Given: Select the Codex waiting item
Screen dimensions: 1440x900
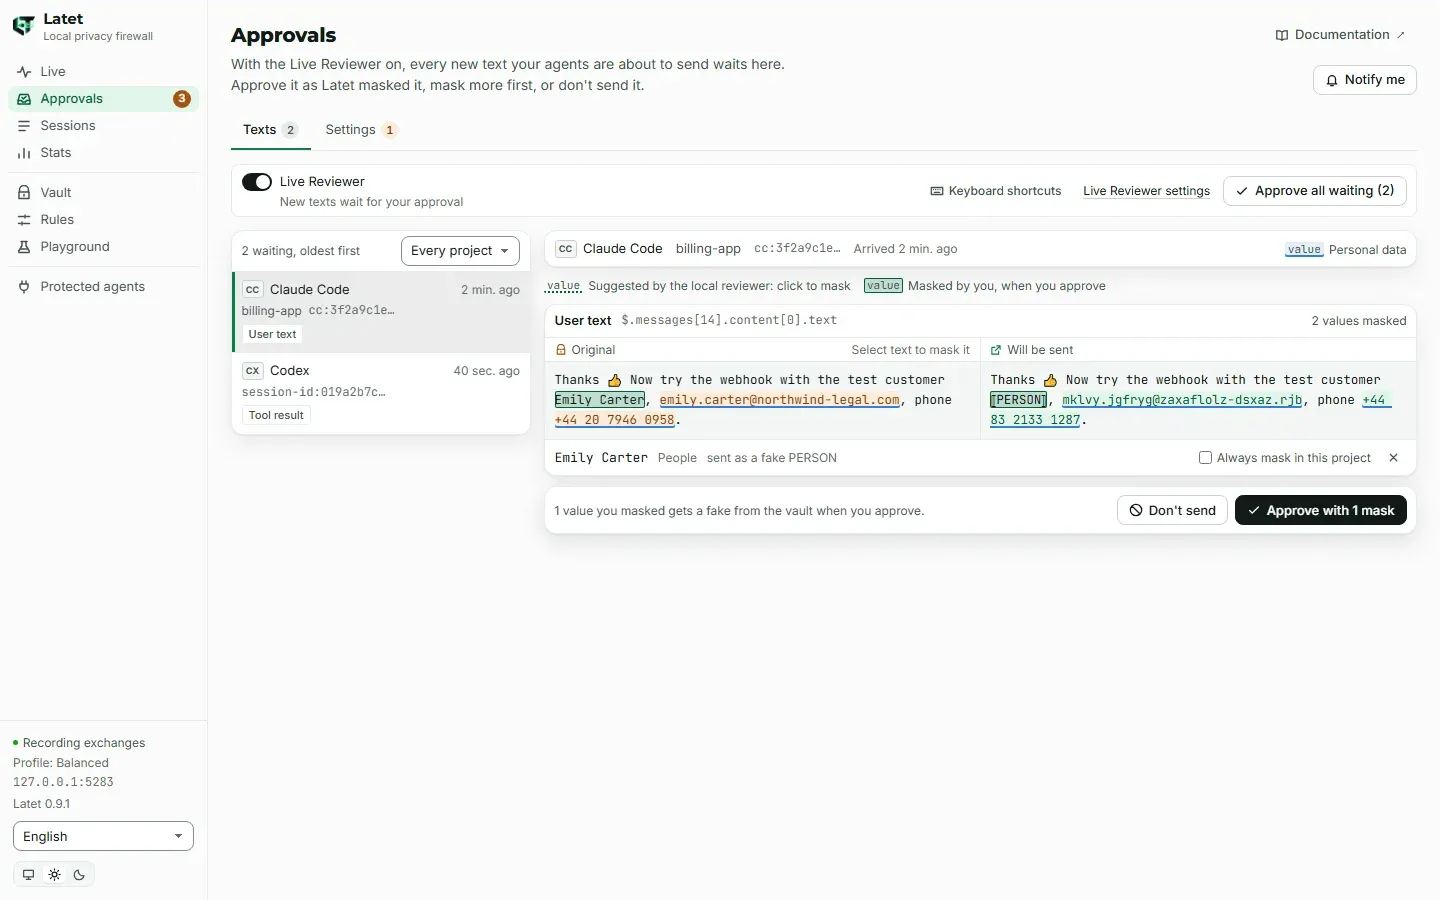Looking at the screenshot, I should point(381,393).
